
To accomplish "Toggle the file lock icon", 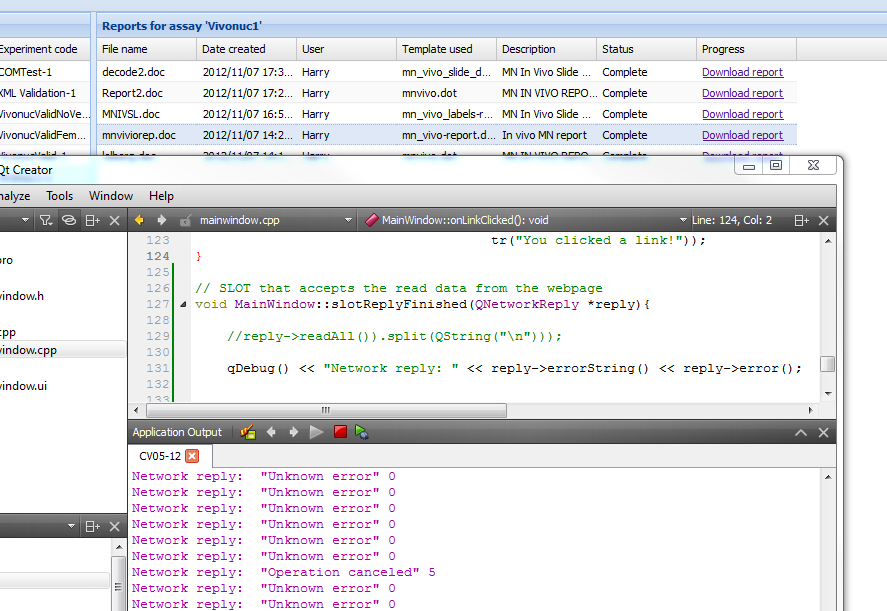I will 187,220.
